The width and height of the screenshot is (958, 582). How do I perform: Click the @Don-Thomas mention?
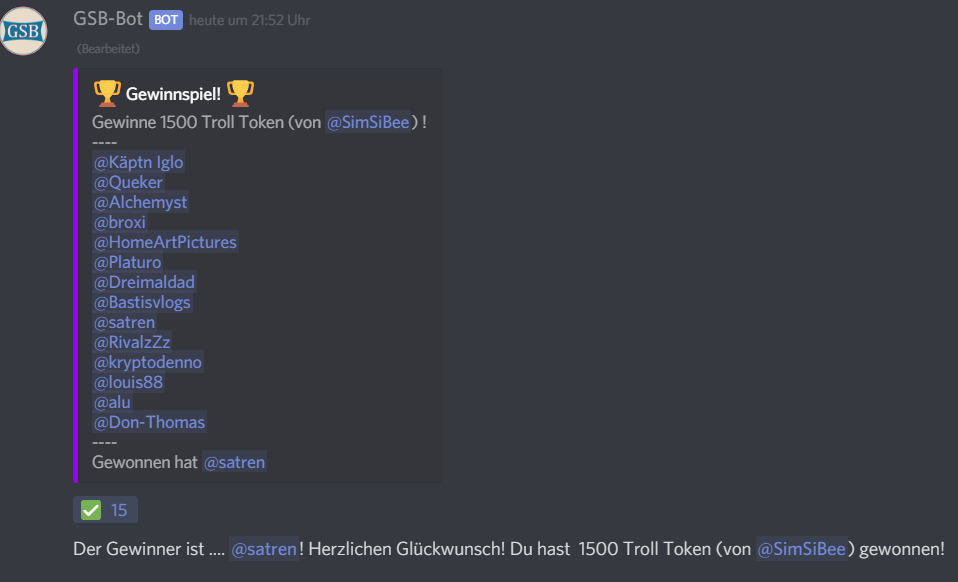149,423
